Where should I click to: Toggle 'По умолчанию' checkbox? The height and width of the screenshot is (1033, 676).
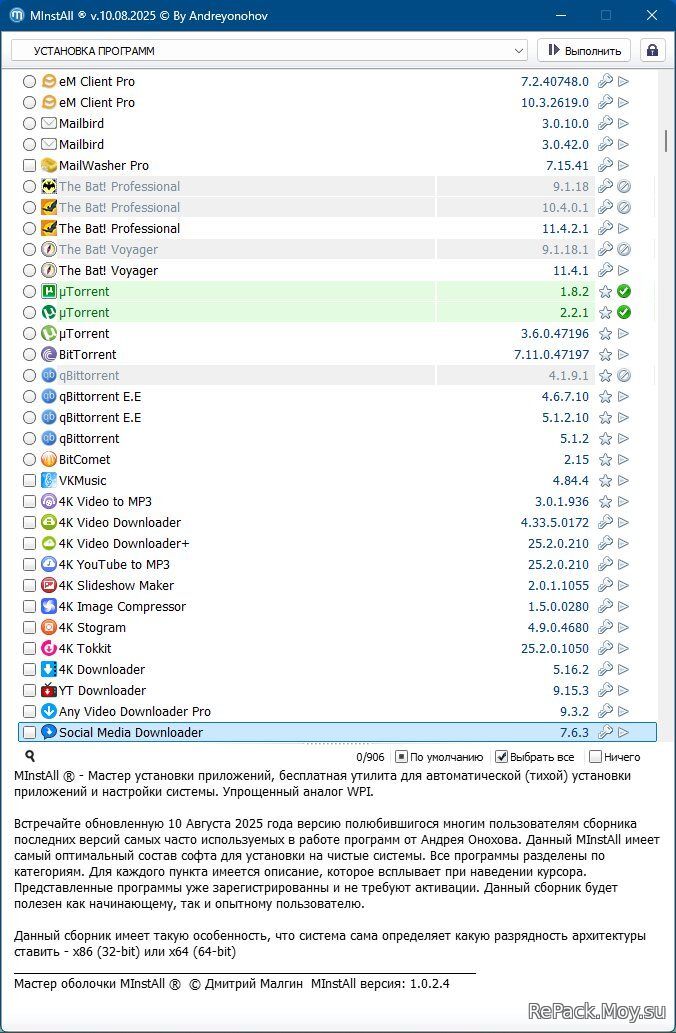[401, 757]
